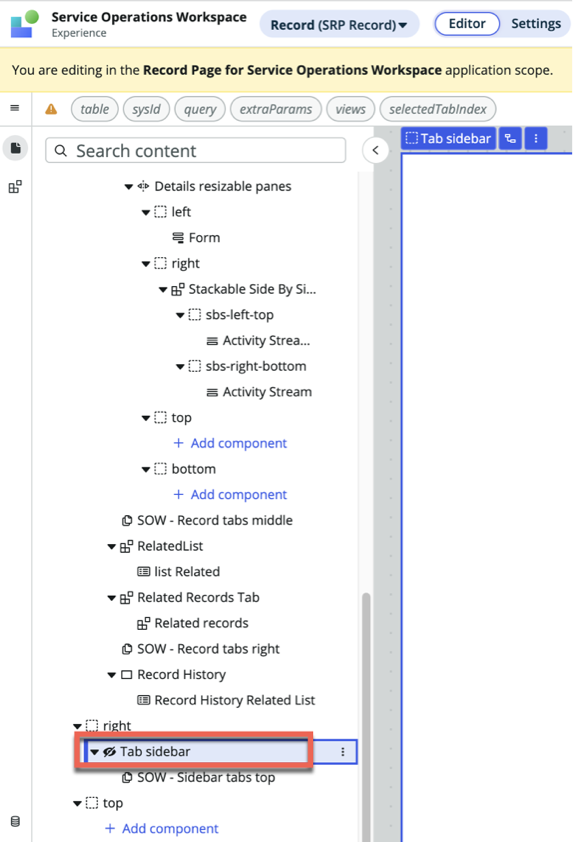The image size is (584, 842).
Task: Click the Record History Related List icon
Action: point(143,700)
